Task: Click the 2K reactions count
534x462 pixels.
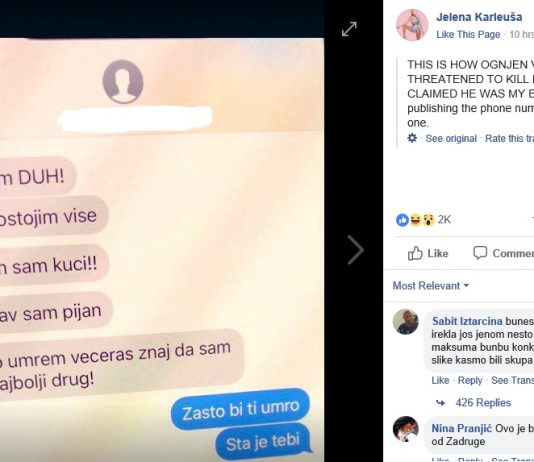Action: click(444, 220)
